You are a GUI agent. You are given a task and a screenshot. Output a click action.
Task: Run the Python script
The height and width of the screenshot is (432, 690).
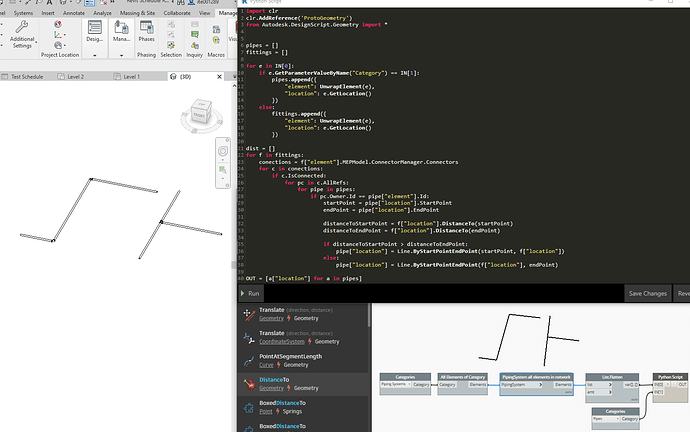pos(250,293)
